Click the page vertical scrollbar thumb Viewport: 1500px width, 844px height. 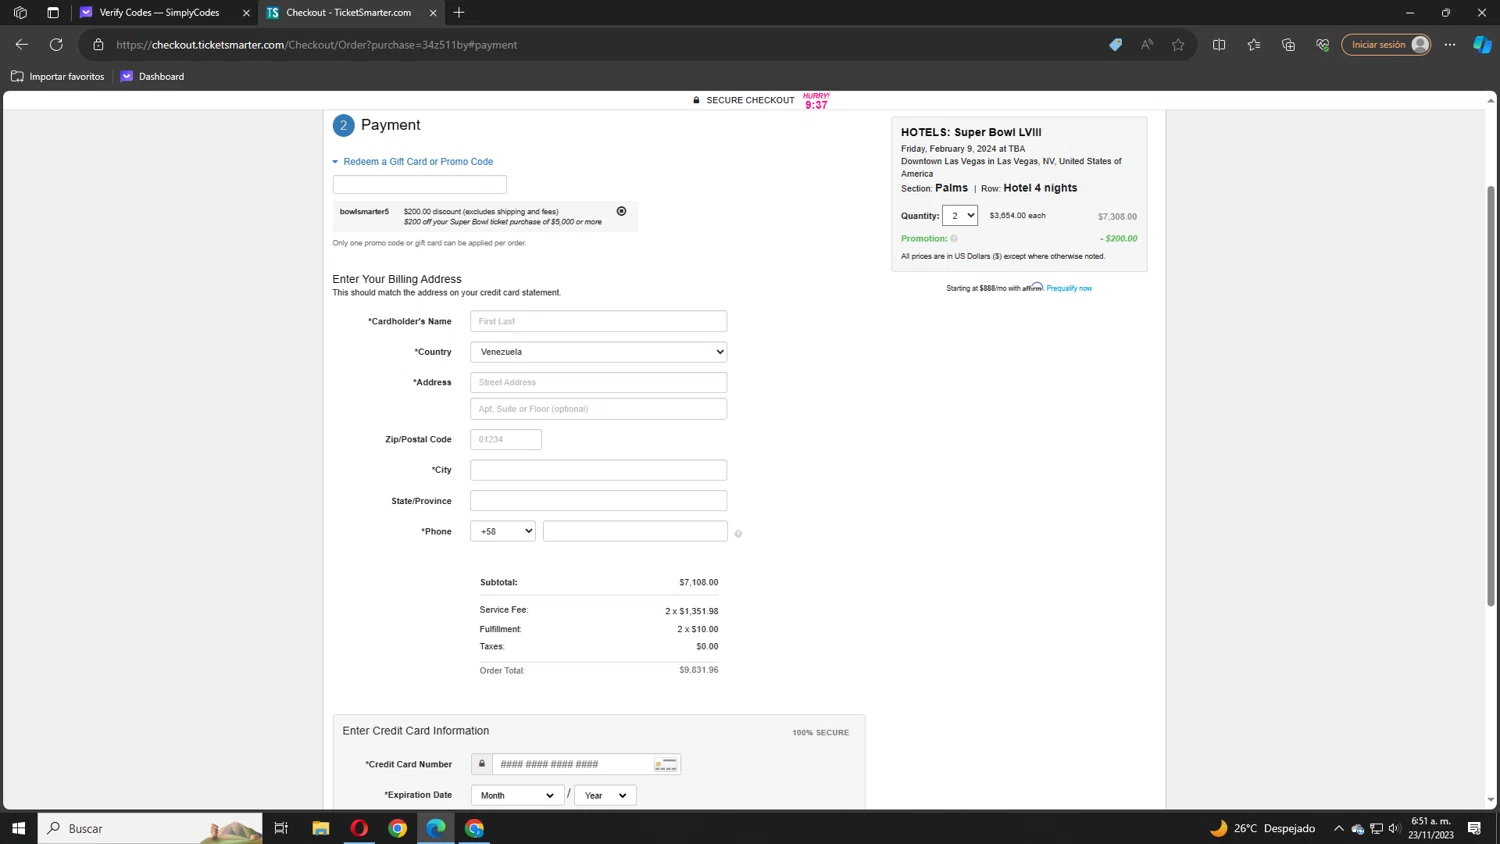coord(1490,396)
